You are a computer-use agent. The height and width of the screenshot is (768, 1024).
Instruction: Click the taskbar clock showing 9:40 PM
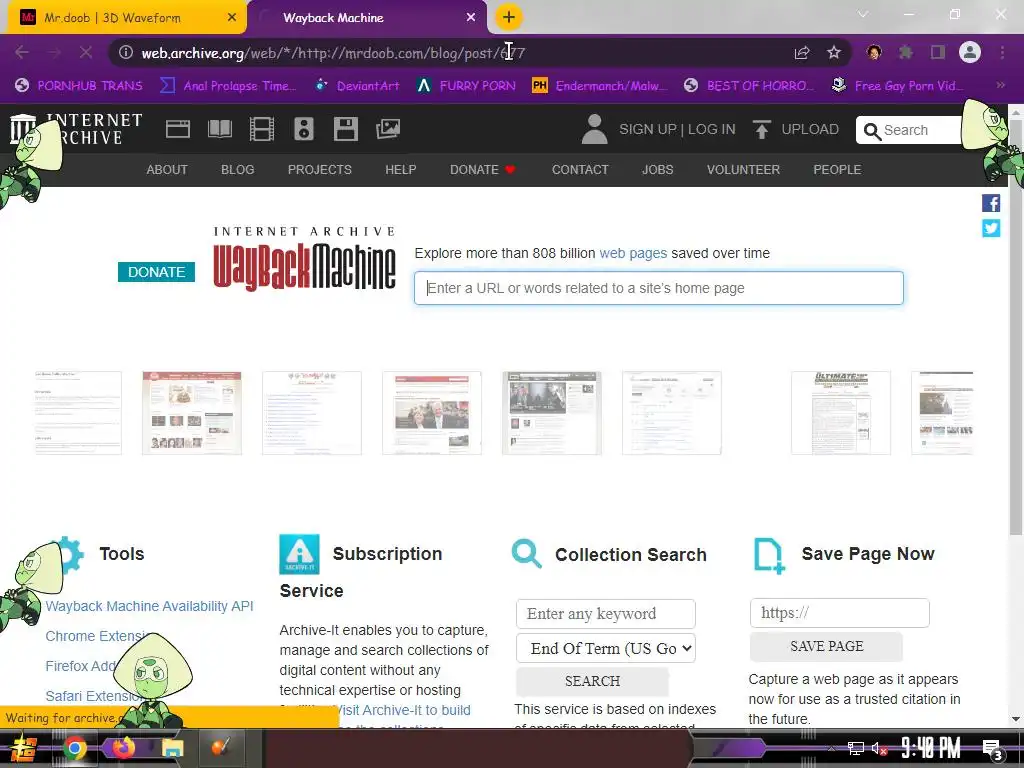[x=931, y=748]
